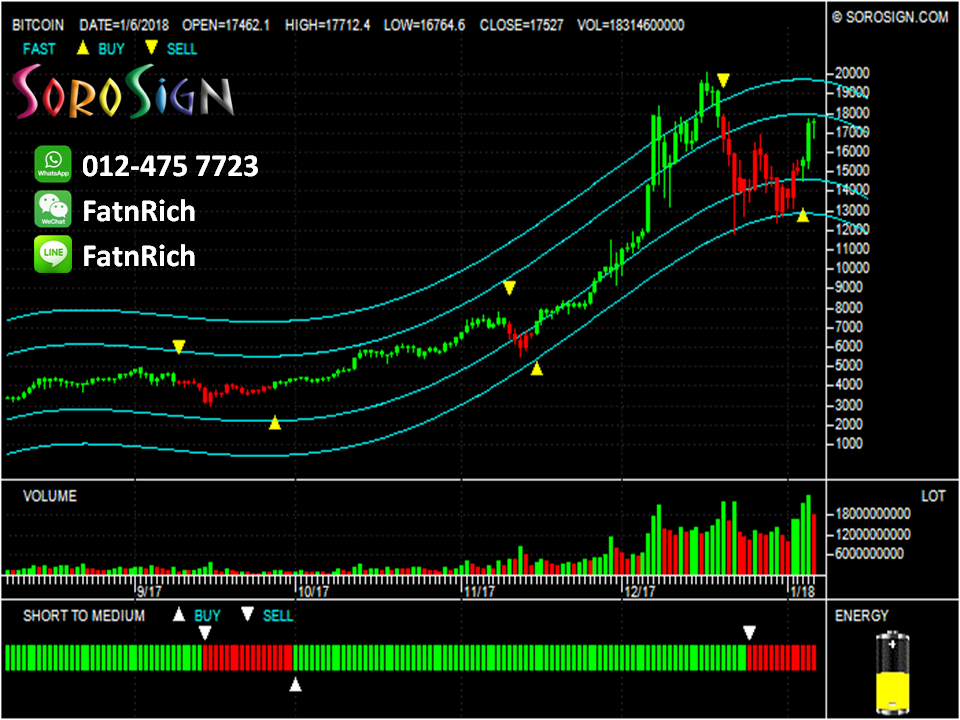Select yellow sell marker near 20000 peak

click(723, 81)
